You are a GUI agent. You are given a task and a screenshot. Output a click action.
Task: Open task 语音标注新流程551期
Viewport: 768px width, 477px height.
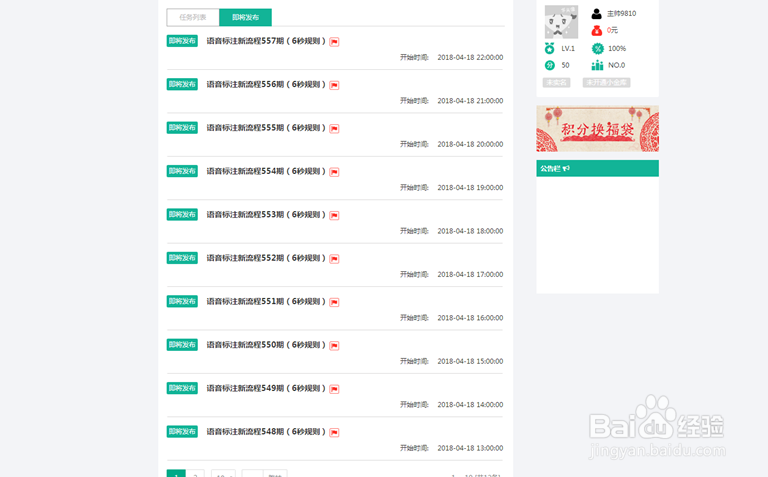(x=266, y=301)
